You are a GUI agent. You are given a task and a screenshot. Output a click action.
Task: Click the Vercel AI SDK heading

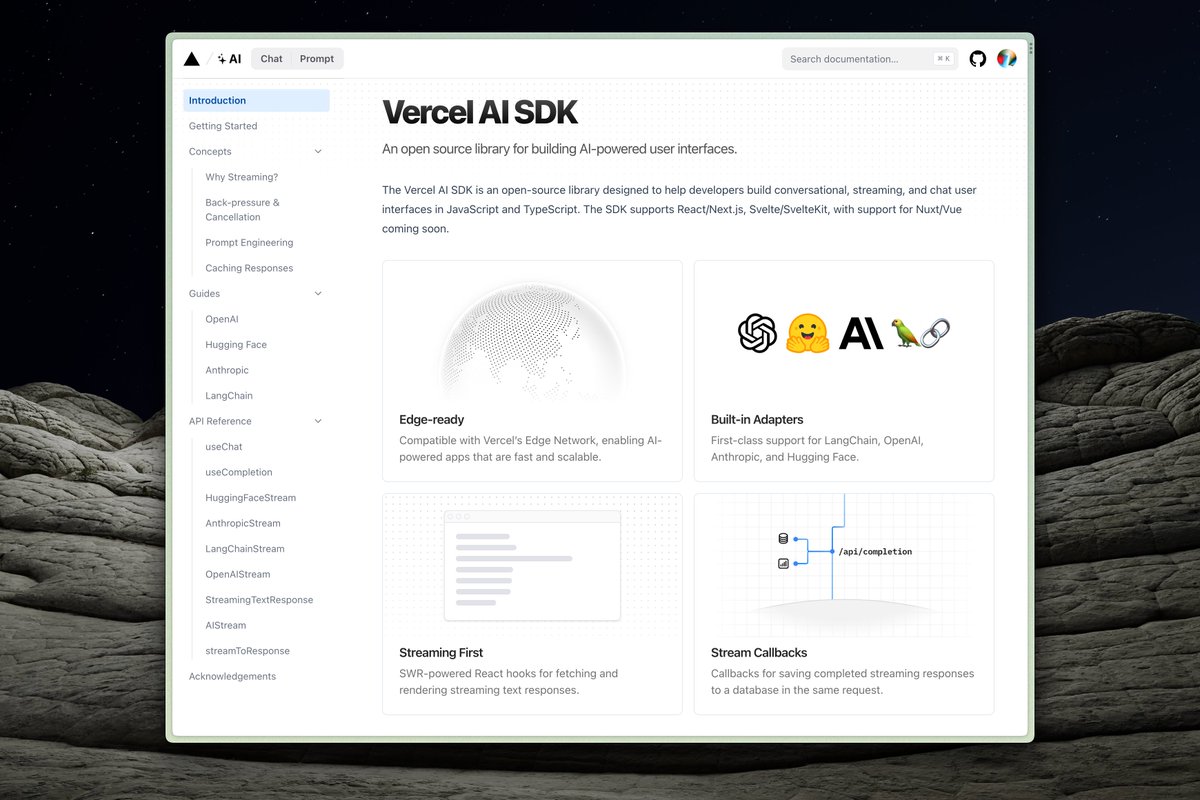coord(480,112)
